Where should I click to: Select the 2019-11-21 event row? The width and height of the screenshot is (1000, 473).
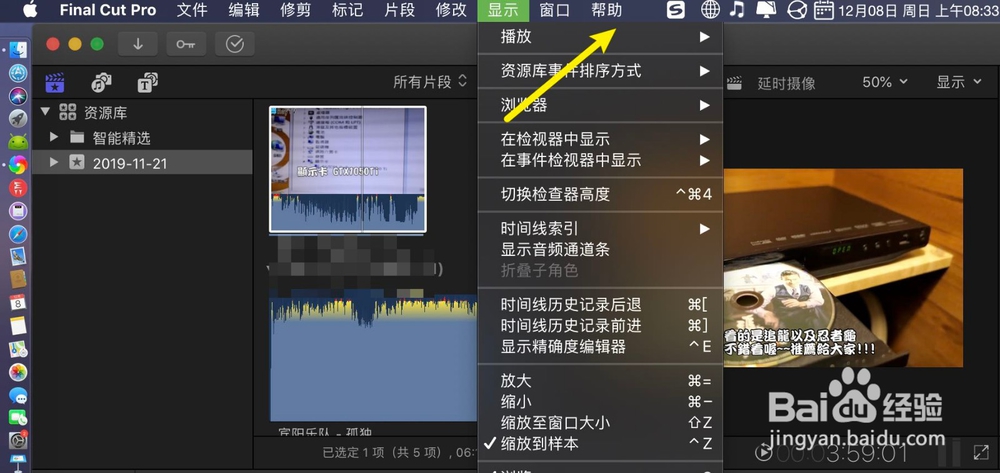[x=142, y=163]
